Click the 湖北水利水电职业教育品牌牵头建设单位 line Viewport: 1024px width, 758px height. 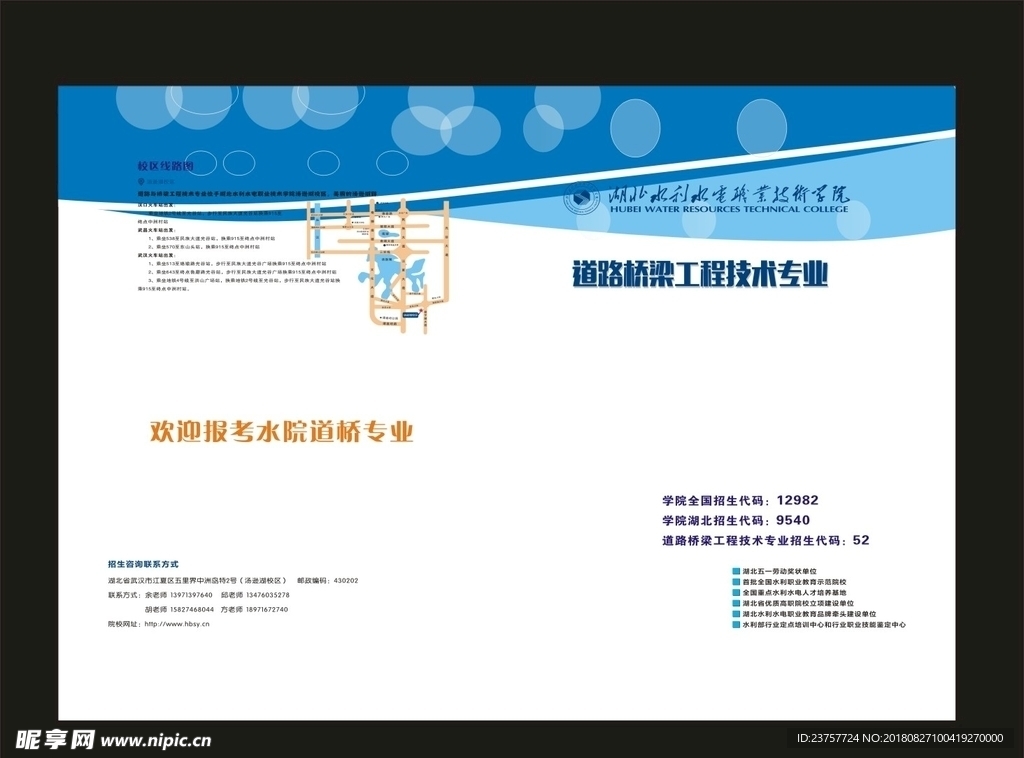point(805,614)
